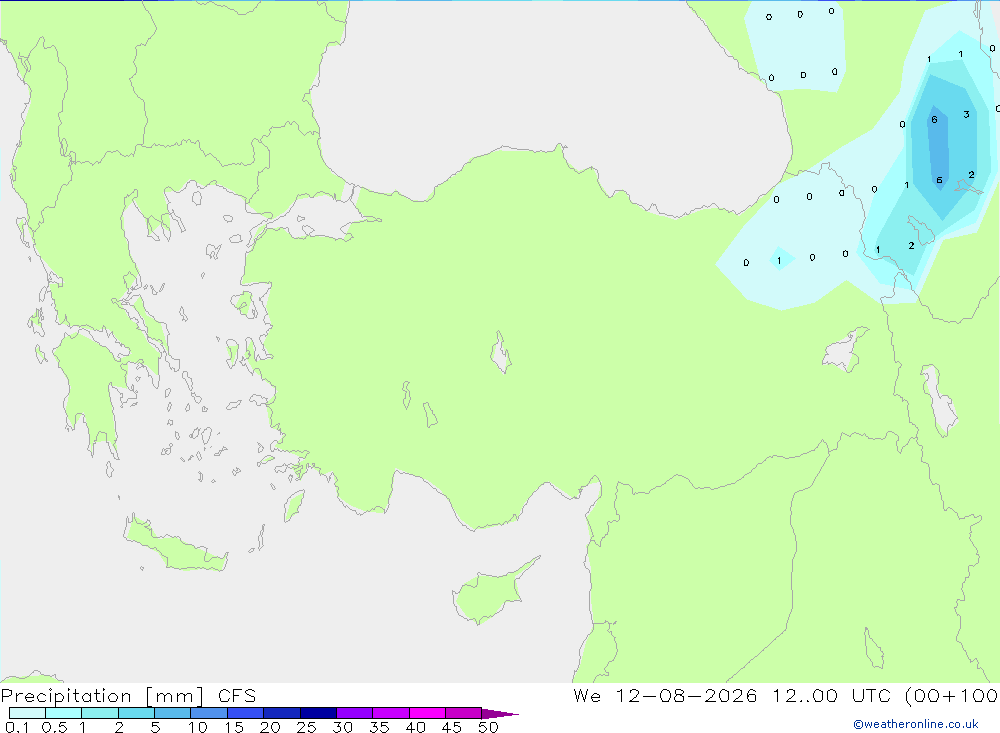This screenshot has height=733, width=1000.
Task: Click the '3' precipitation value on the map
Action: [x=966, y=114]
